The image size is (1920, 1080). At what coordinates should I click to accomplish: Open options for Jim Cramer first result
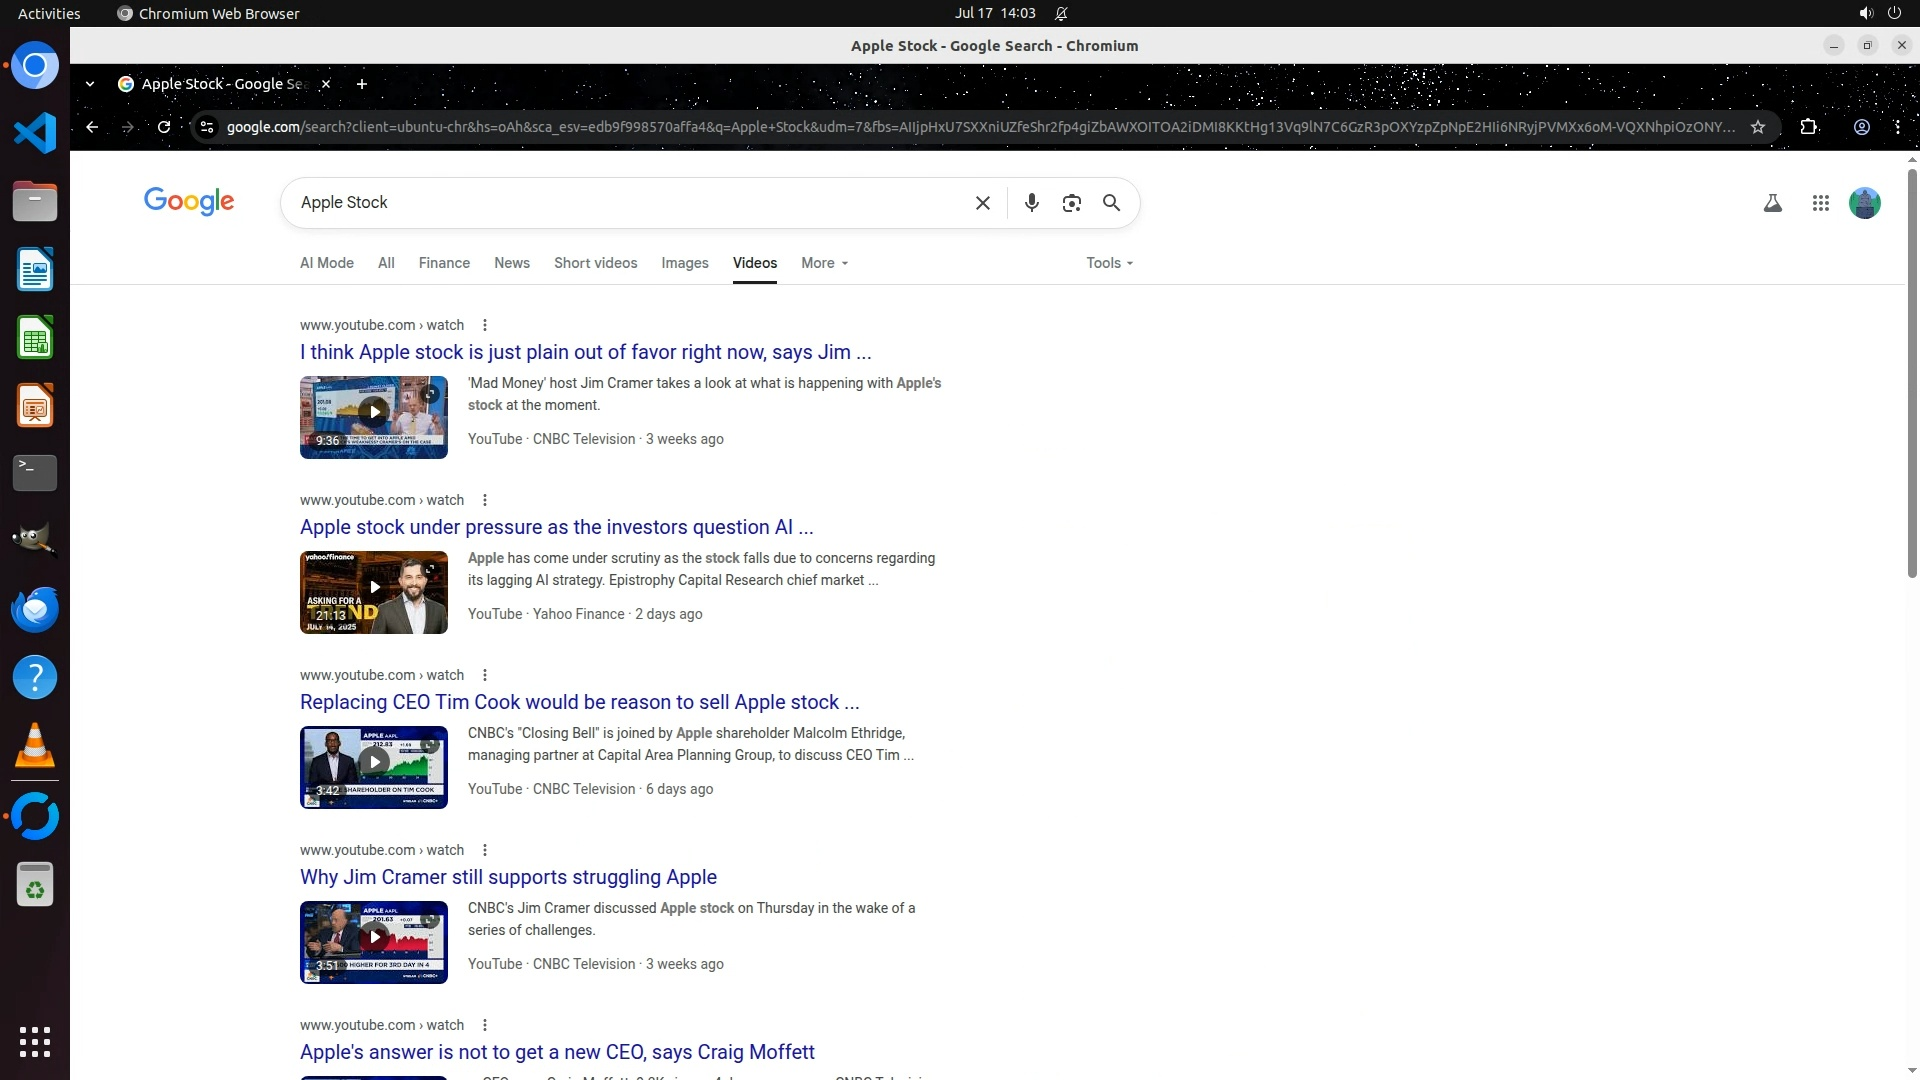[x=485, y=325]
